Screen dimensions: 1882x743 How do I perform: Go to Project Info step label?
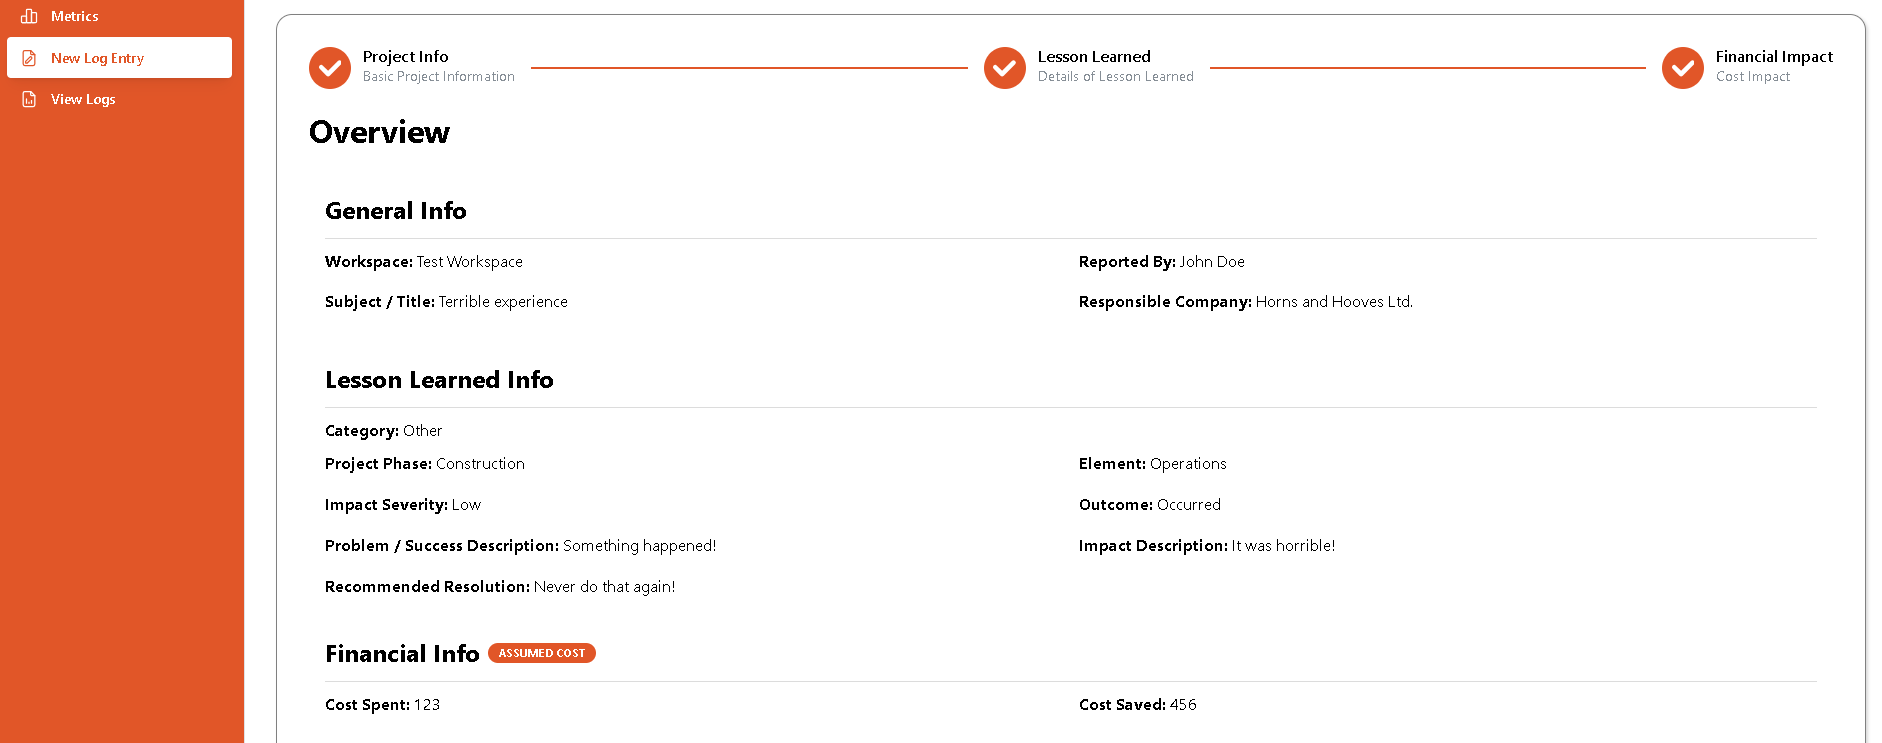[405, 57]
